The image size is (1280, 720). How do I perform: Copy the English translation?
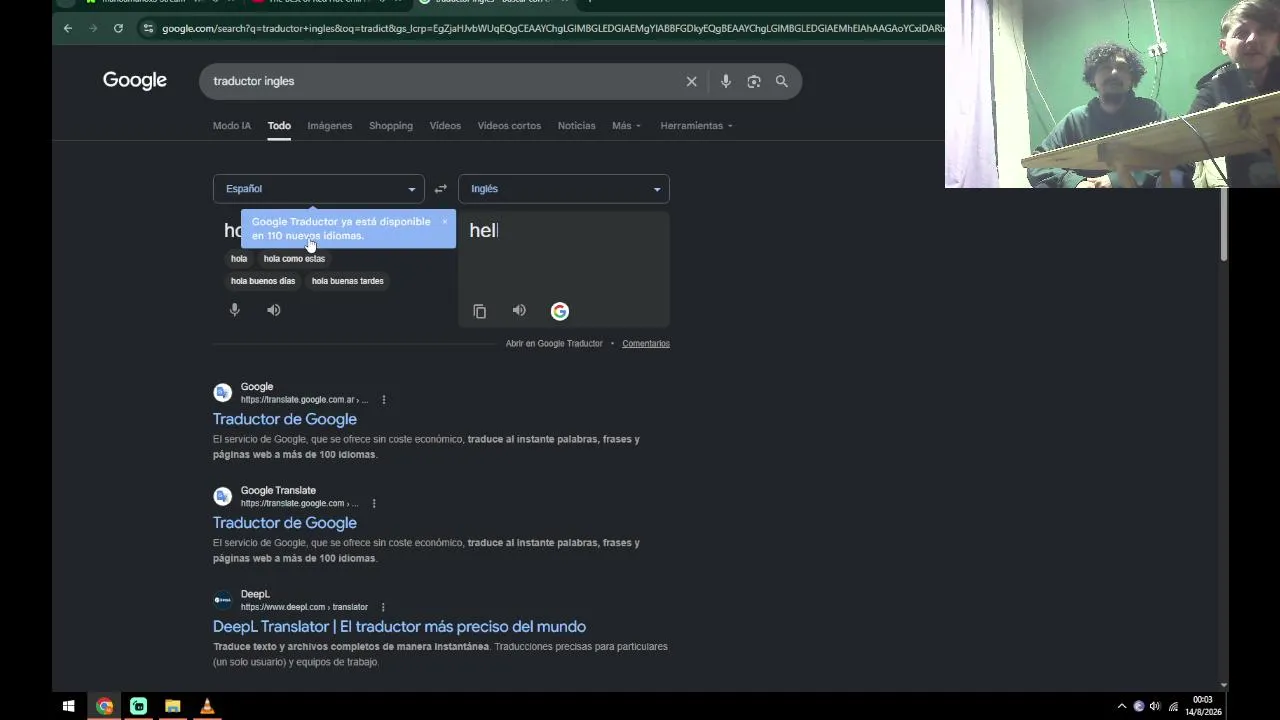click(x=480, y=311)
